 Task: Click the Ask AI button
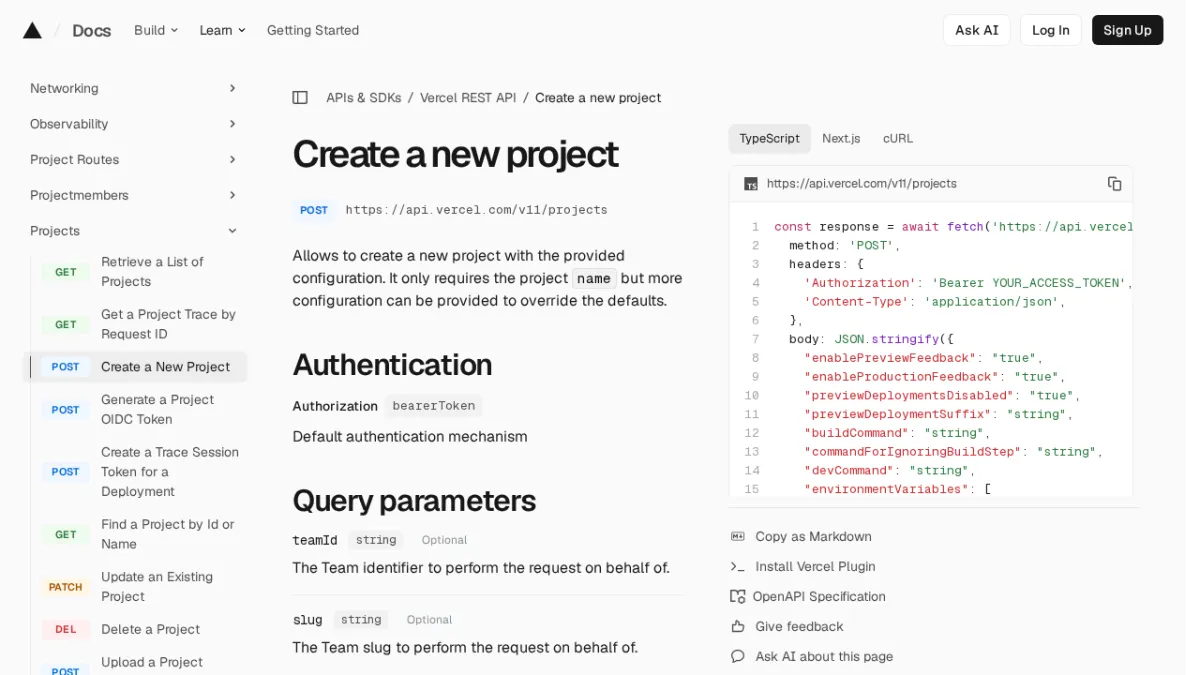977,30
